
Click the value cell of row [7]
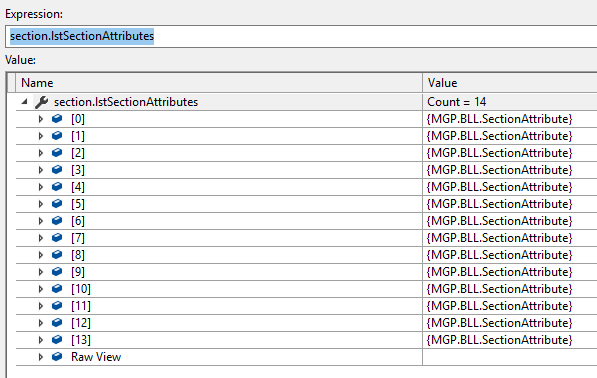(510, 238)
